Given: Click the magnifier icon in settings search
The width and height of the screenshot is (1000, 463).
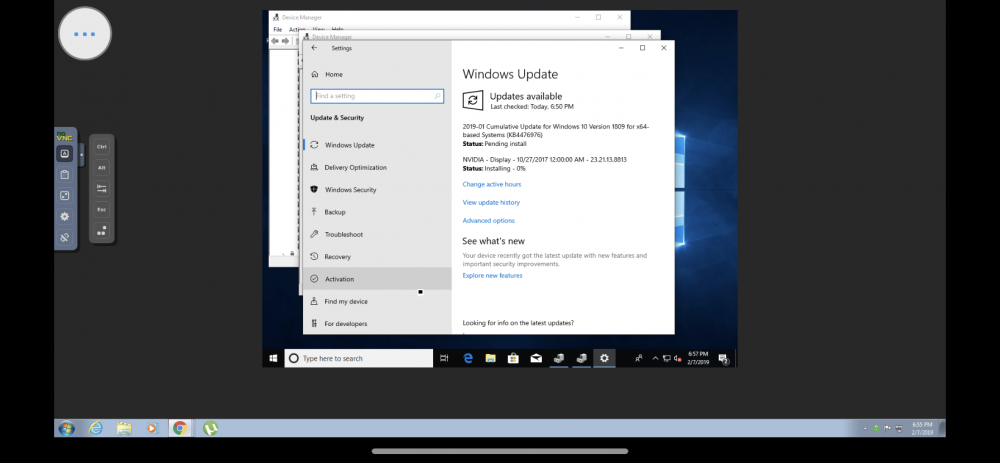Looking at the screenshot, I should [437, 96].
